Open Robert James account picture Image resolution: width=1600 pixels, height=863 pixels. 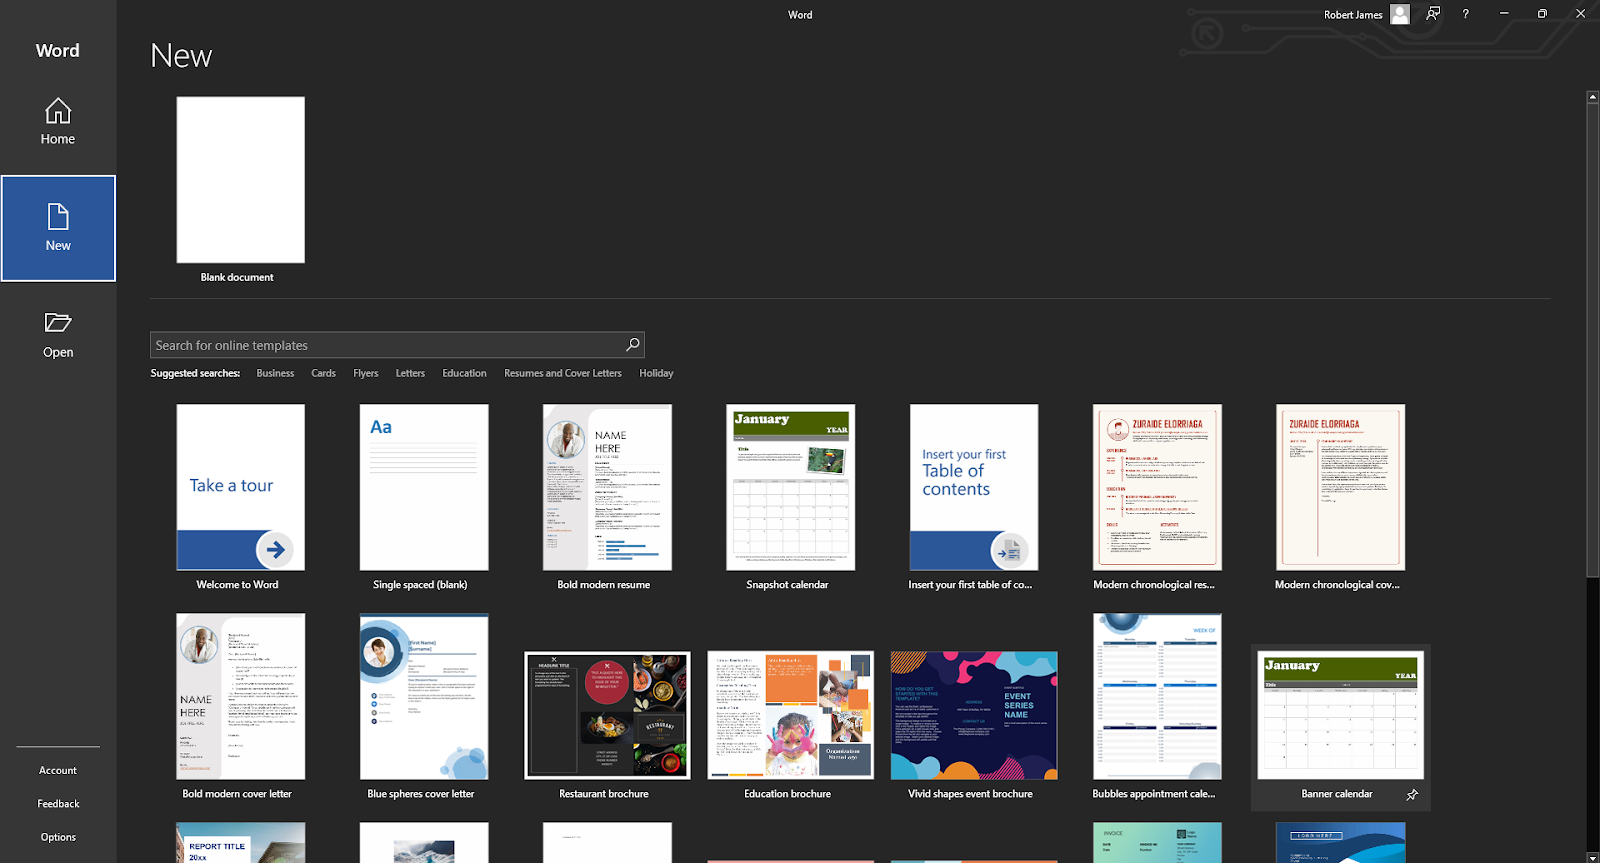pos(1400,14)
